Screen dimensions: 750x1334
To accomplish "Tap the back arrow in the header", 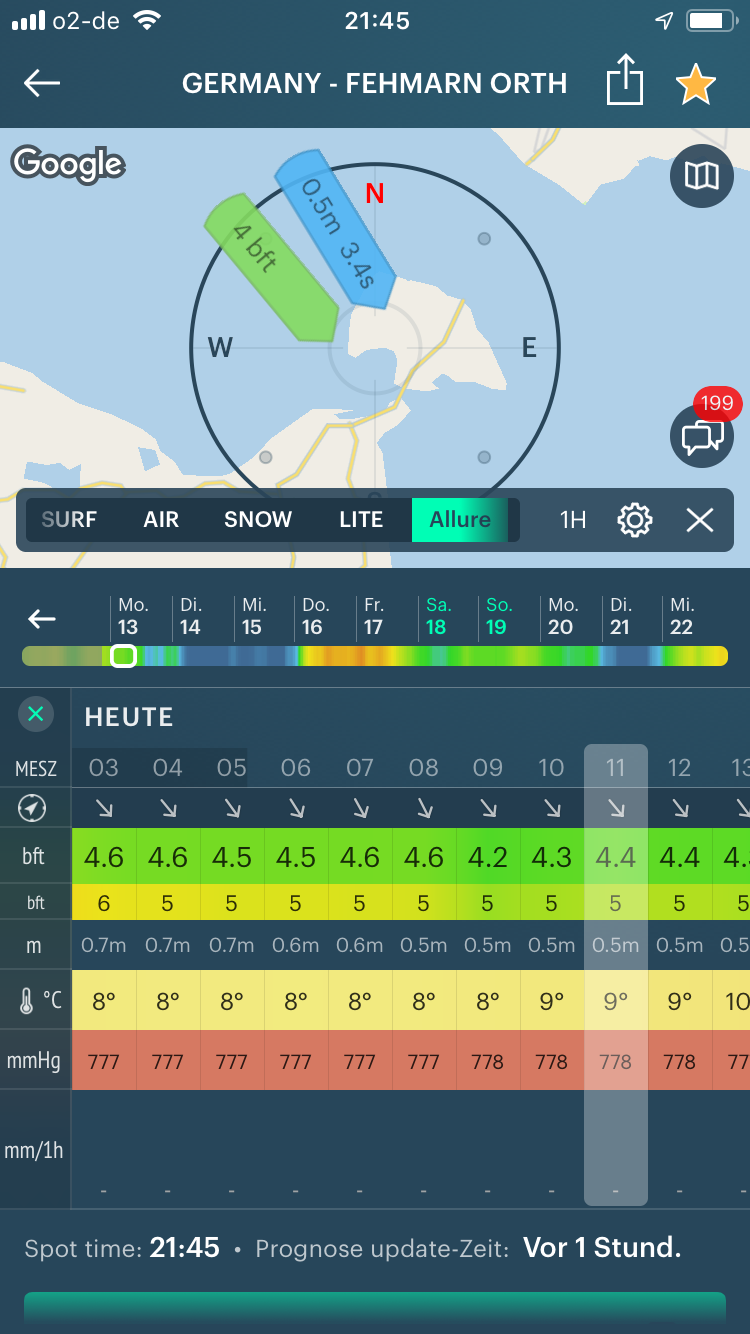I will (42, 83).
